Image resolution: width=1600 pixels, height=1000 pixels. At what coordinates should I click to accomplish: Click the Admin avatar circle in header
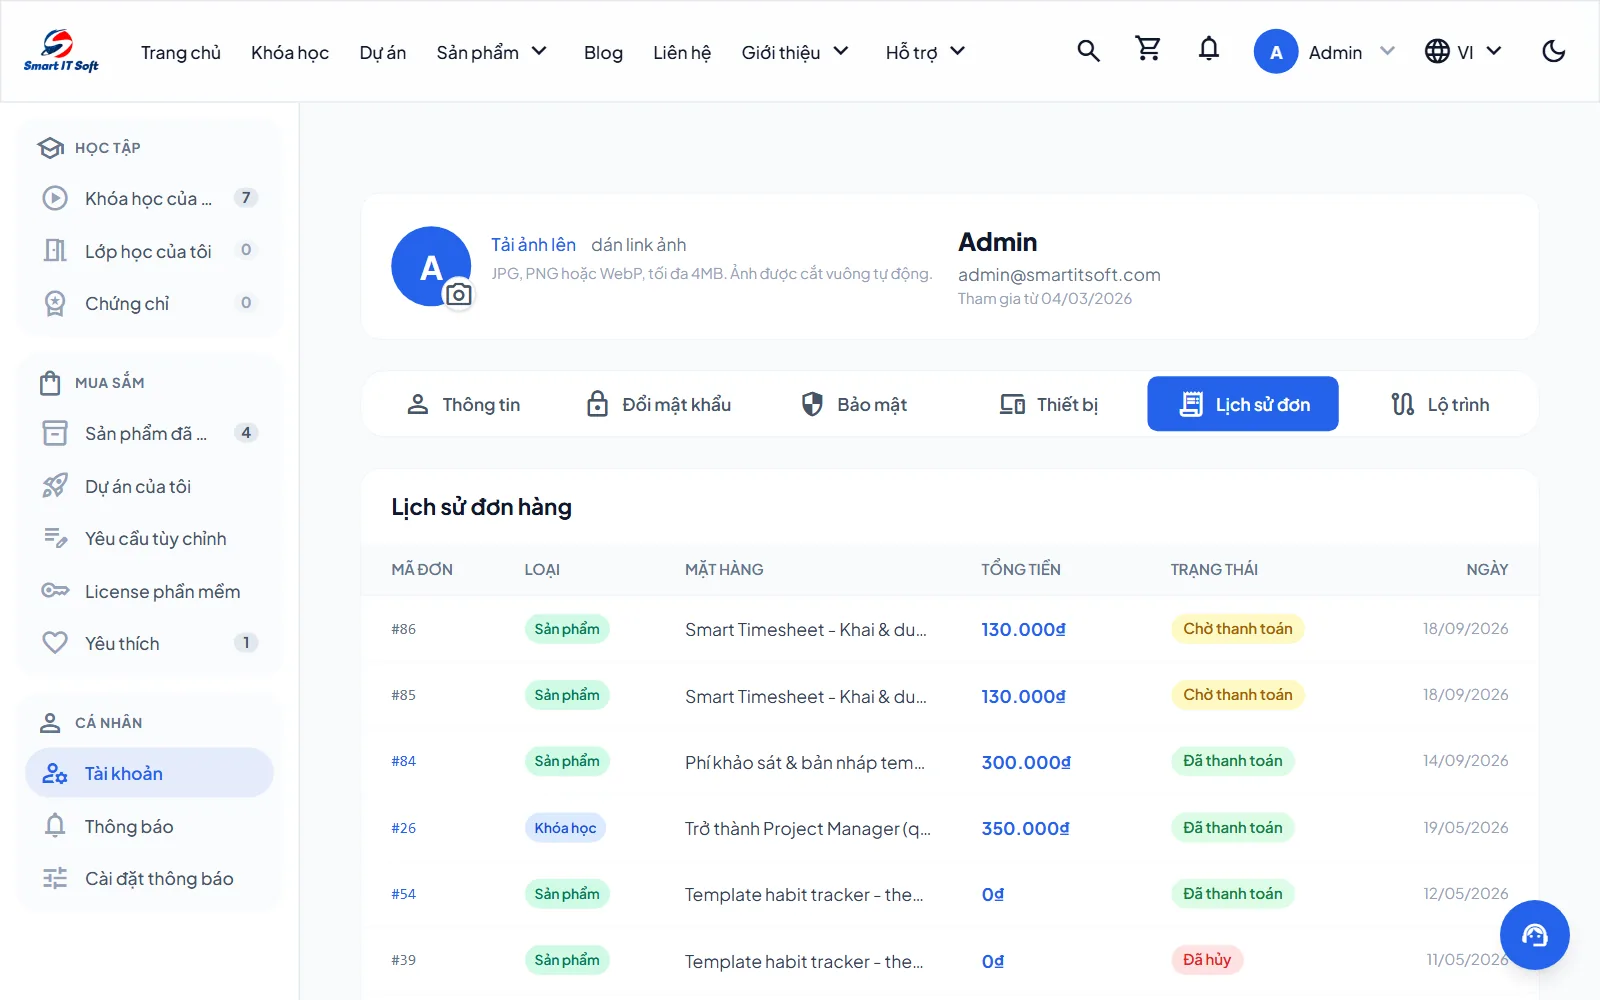(x=1276, y=52)
